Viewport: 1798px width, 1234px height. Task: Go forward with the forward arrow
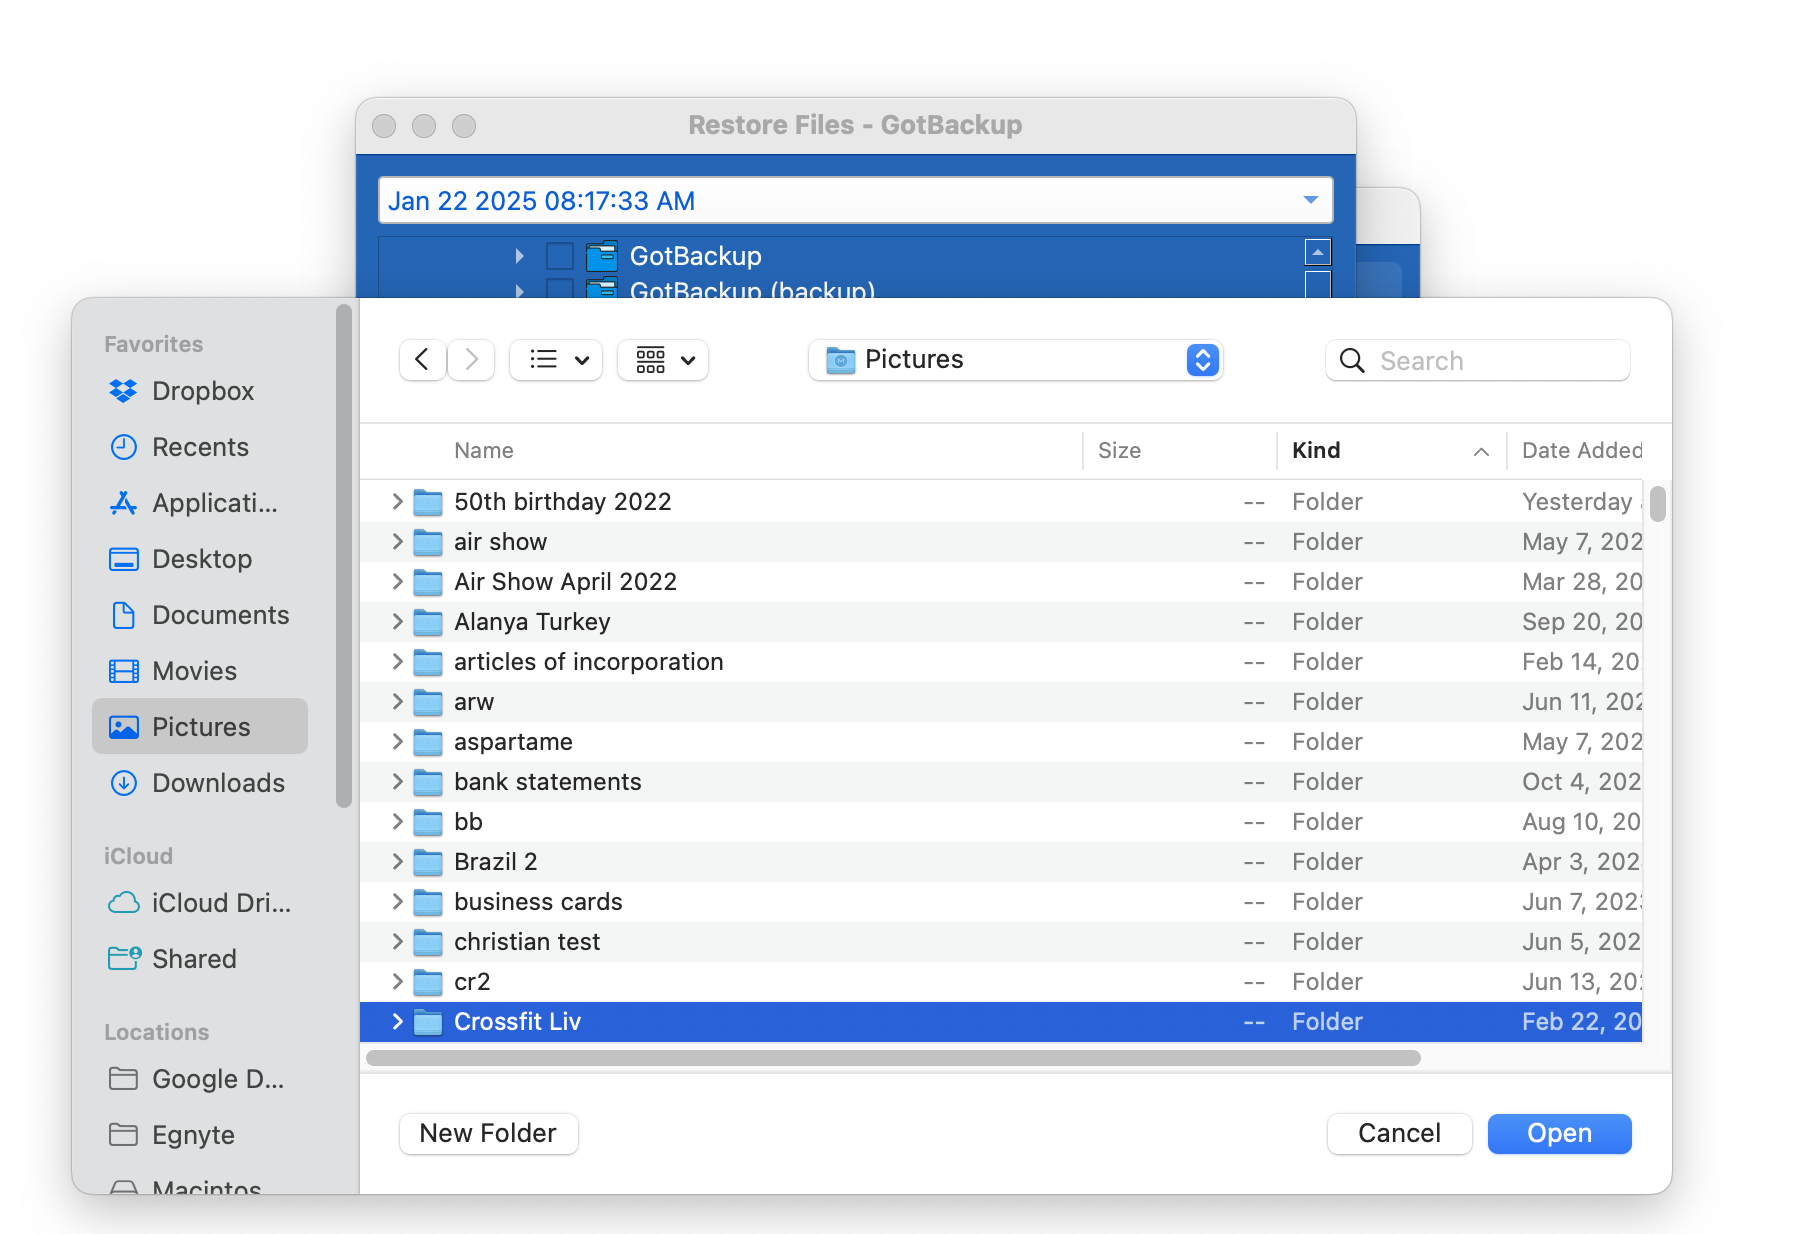pyautogui.click(x=471, y=360)
